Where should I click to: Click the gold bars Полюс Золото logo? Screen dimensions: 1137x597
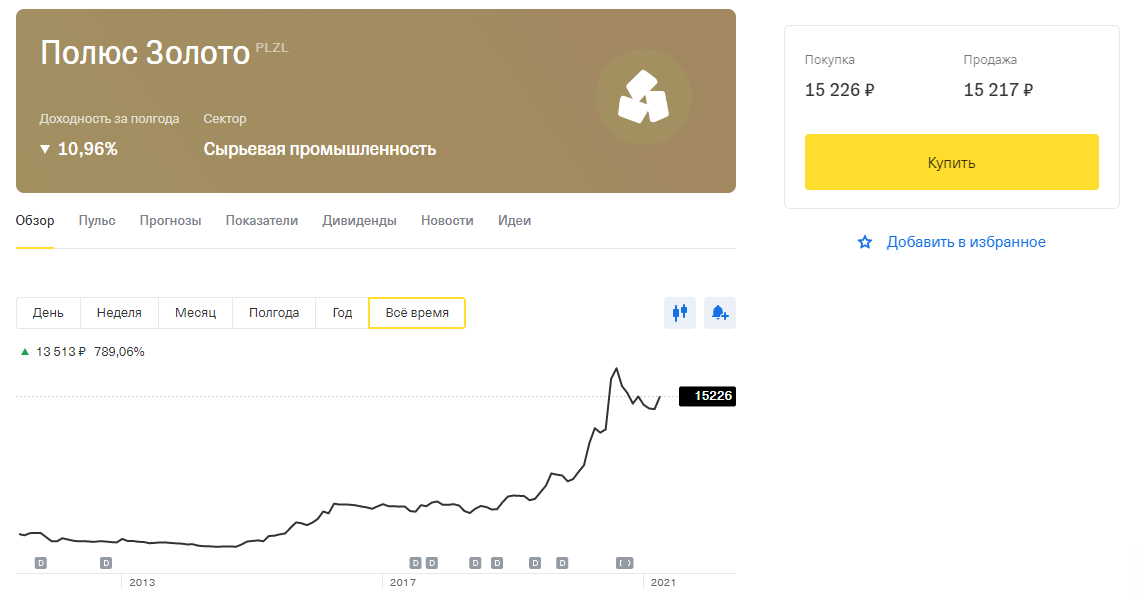644,96
